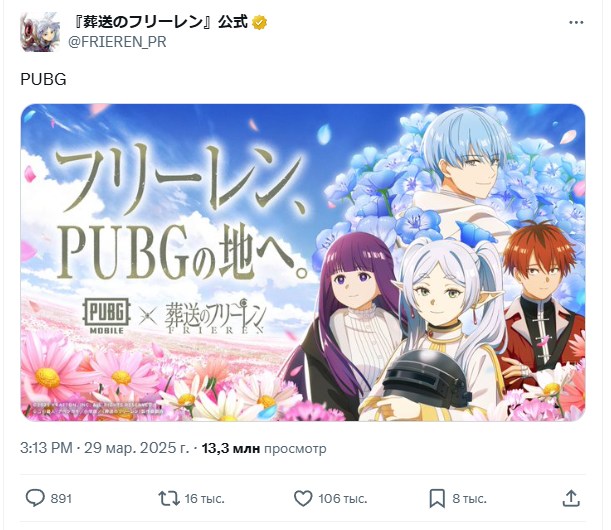611x530 pixels.
Task: Open the account's profile avatar
Action: [40, 32]
